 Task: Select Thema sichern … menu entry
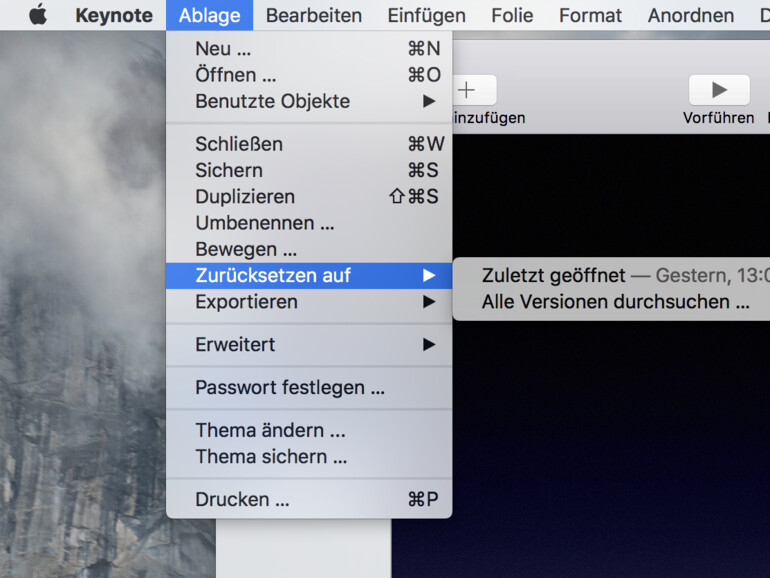[309, 457]
